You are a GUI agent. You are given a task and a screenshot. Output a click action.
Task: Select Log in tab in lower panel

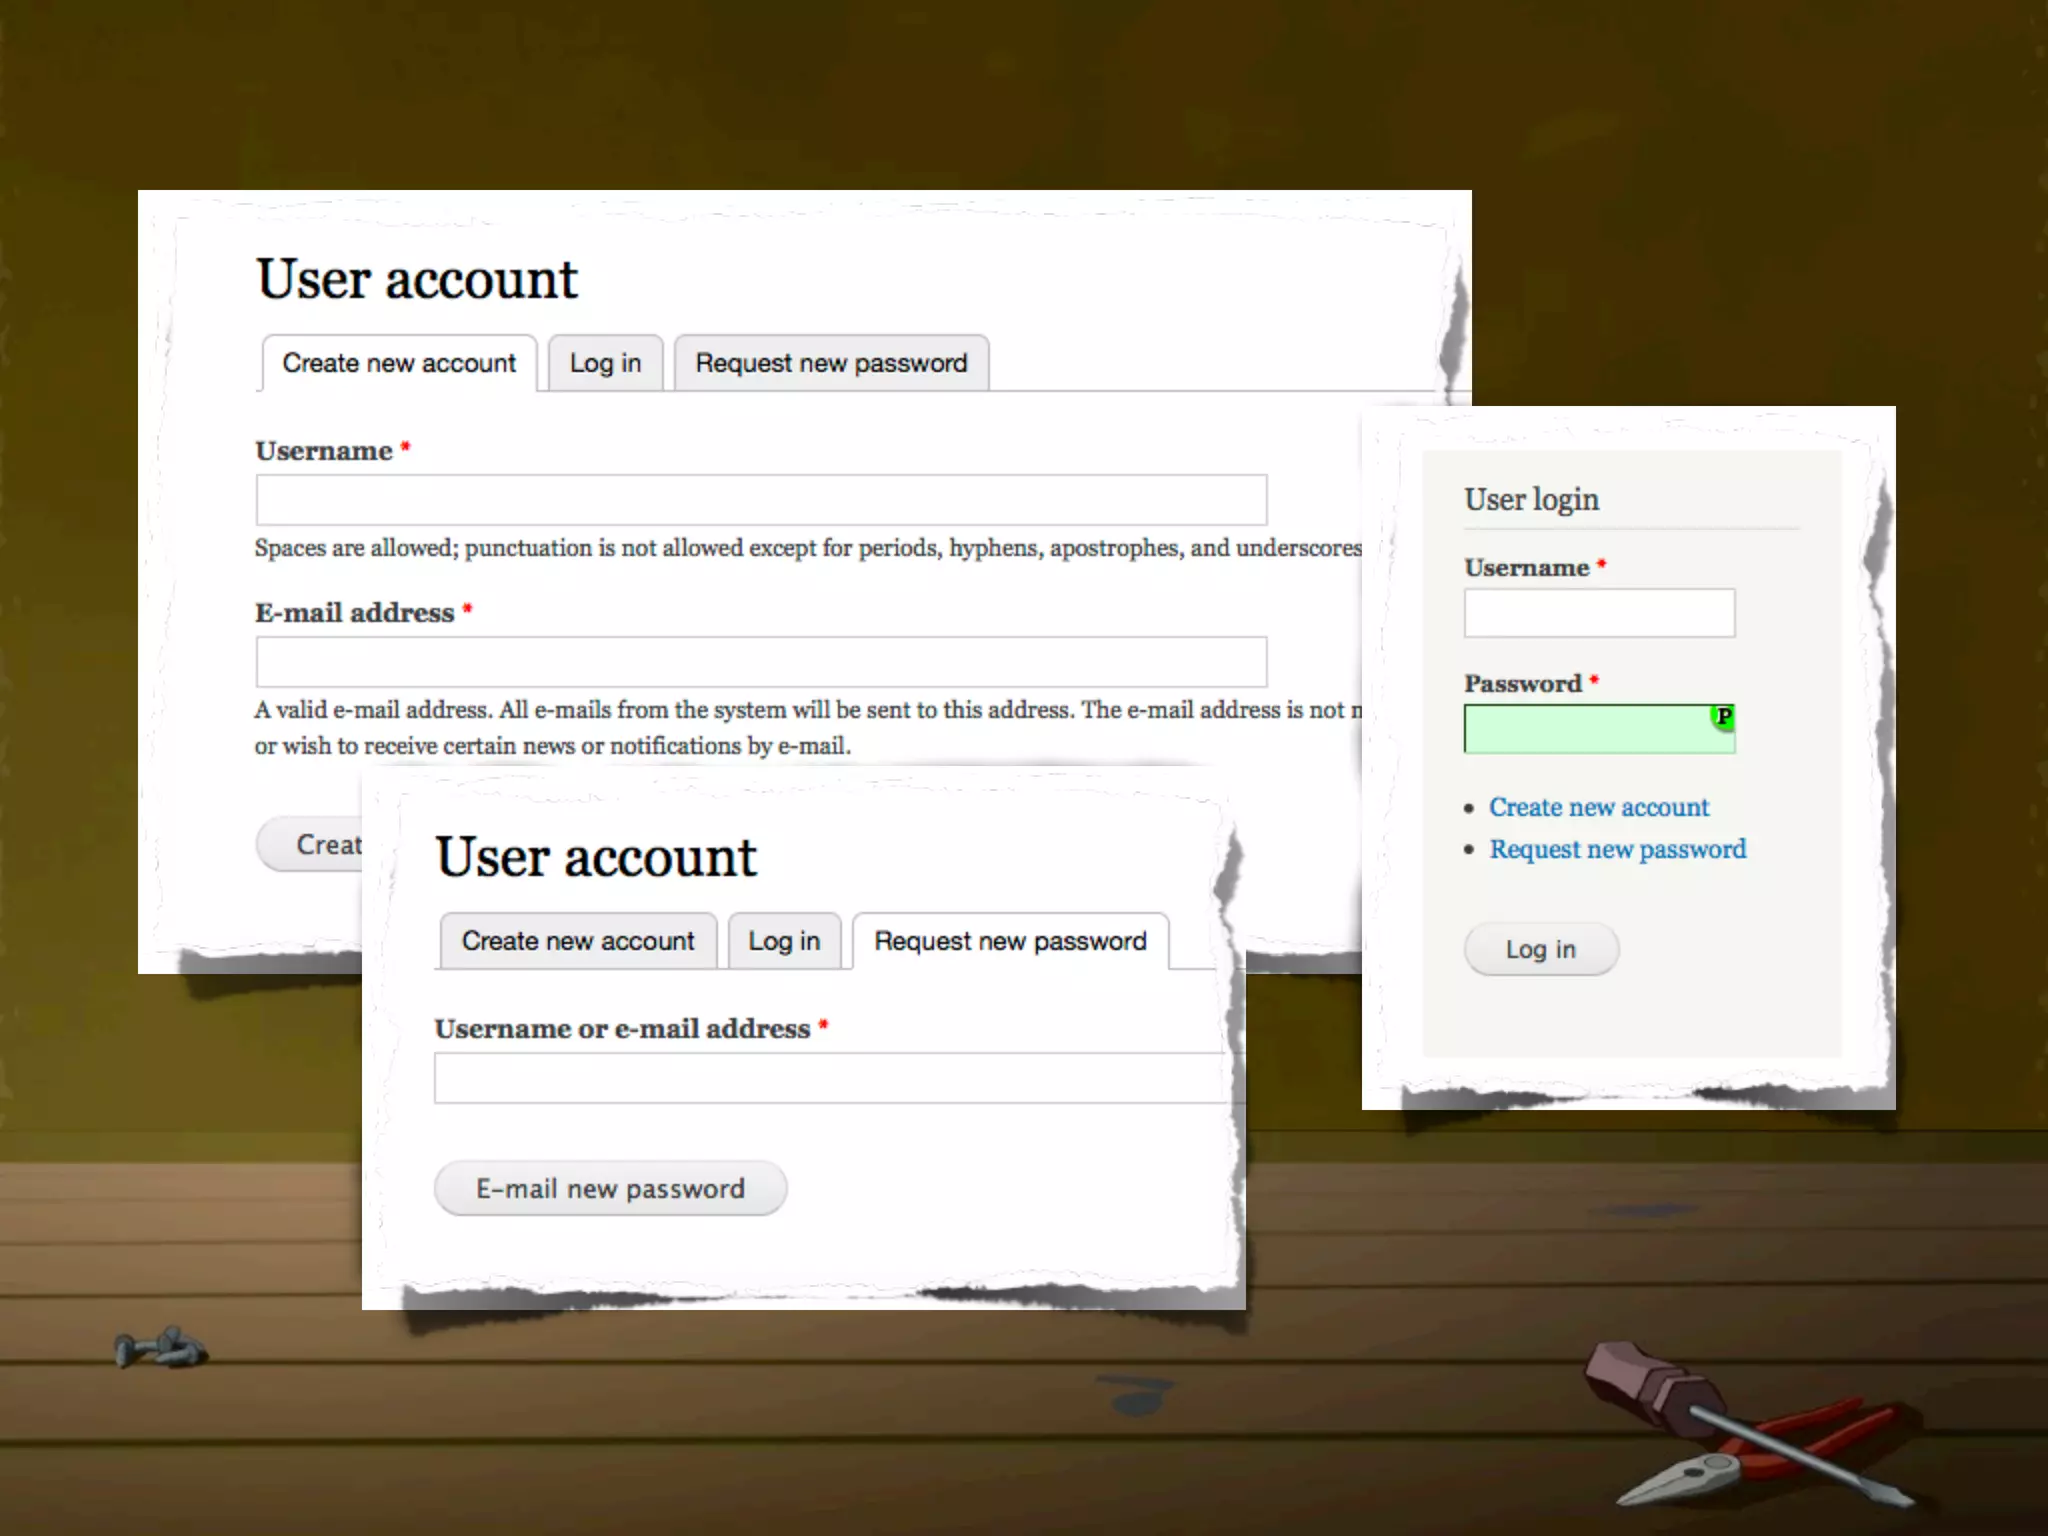tap(784, 941)
